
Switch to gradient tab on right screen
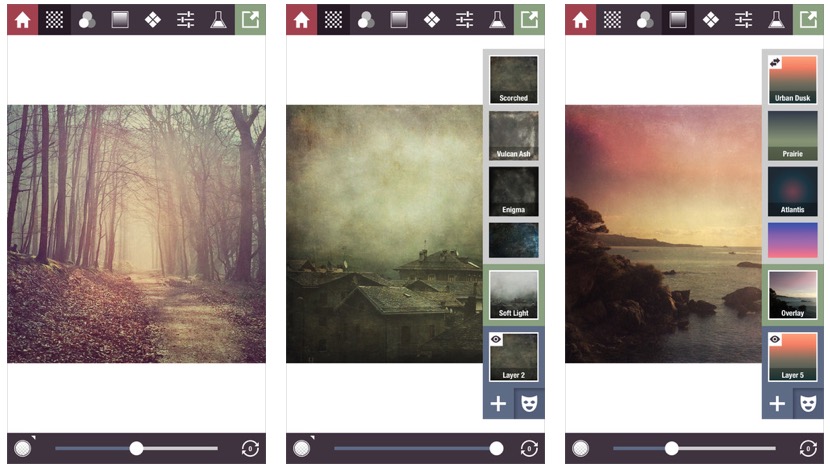(678, 19)
